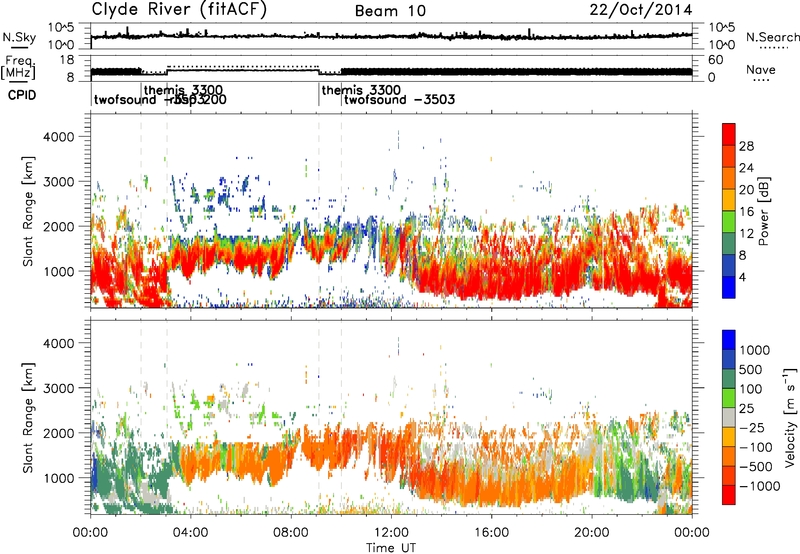Pick the bottom blue segment of the power colorbar
Screen dimensions: 800x554
point(729,288)
